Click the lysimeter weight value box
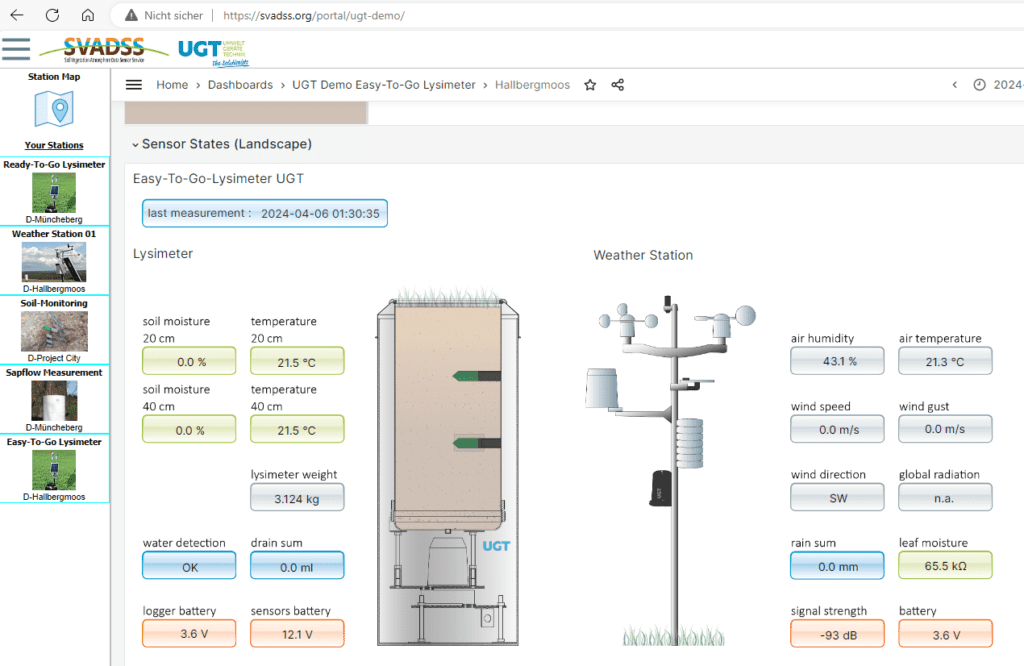Image resolution: width=1024 pixels, height=666 pixels. (297, 497)
